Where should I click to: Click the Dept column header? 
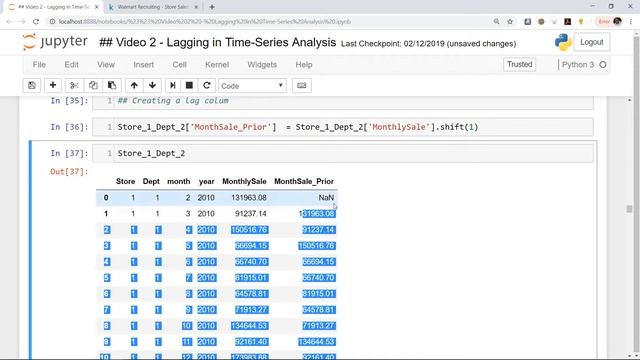click(x=151, y=181)
